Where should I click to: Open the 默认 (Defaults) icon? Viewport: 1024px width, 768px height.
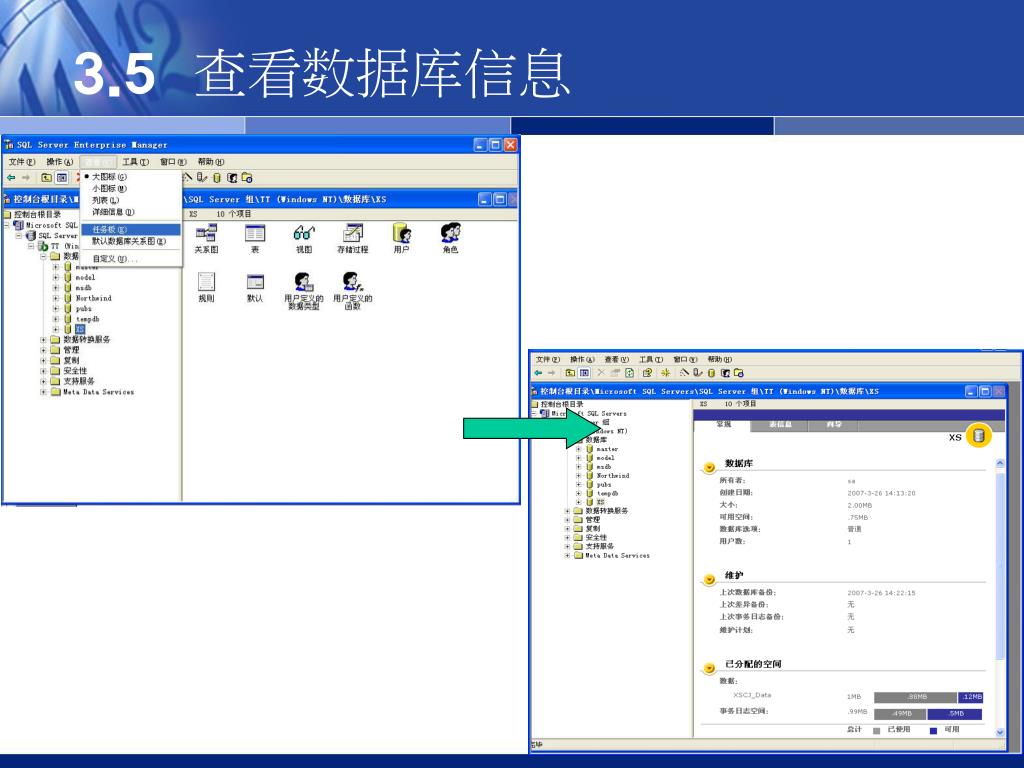255,287
